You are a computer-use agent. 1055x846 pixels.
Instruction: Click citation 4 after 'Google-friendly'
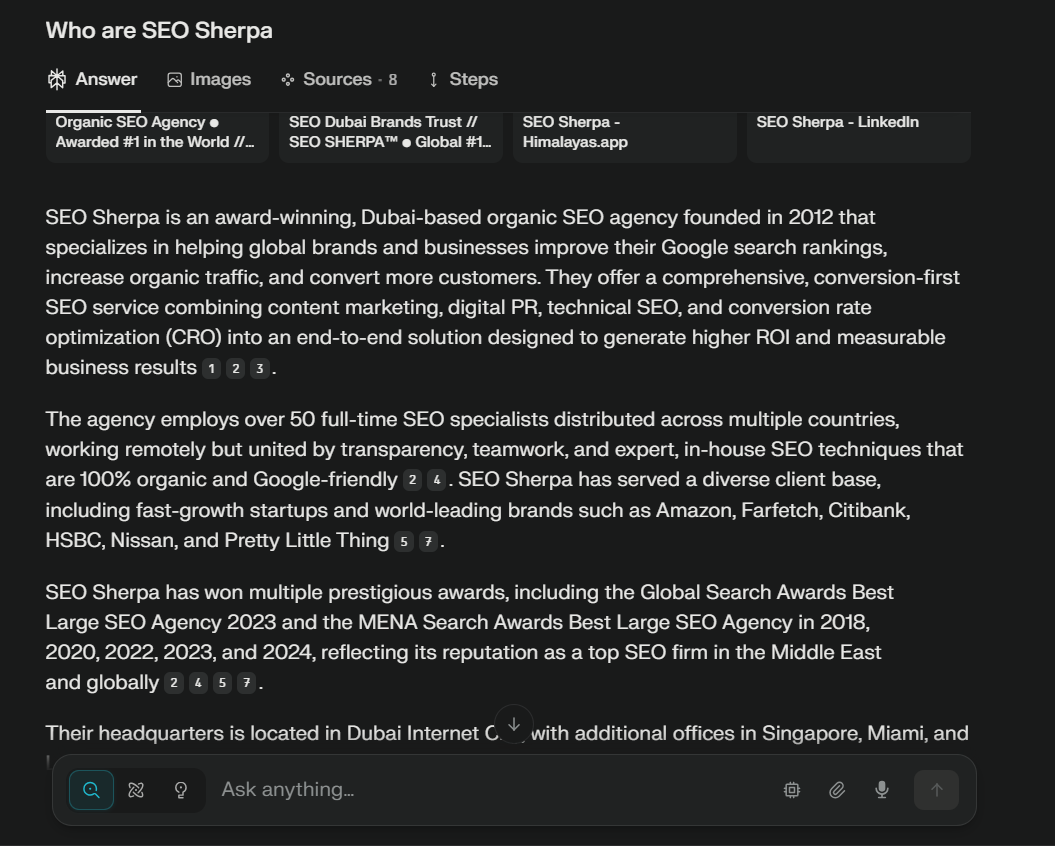click(437, 480)
